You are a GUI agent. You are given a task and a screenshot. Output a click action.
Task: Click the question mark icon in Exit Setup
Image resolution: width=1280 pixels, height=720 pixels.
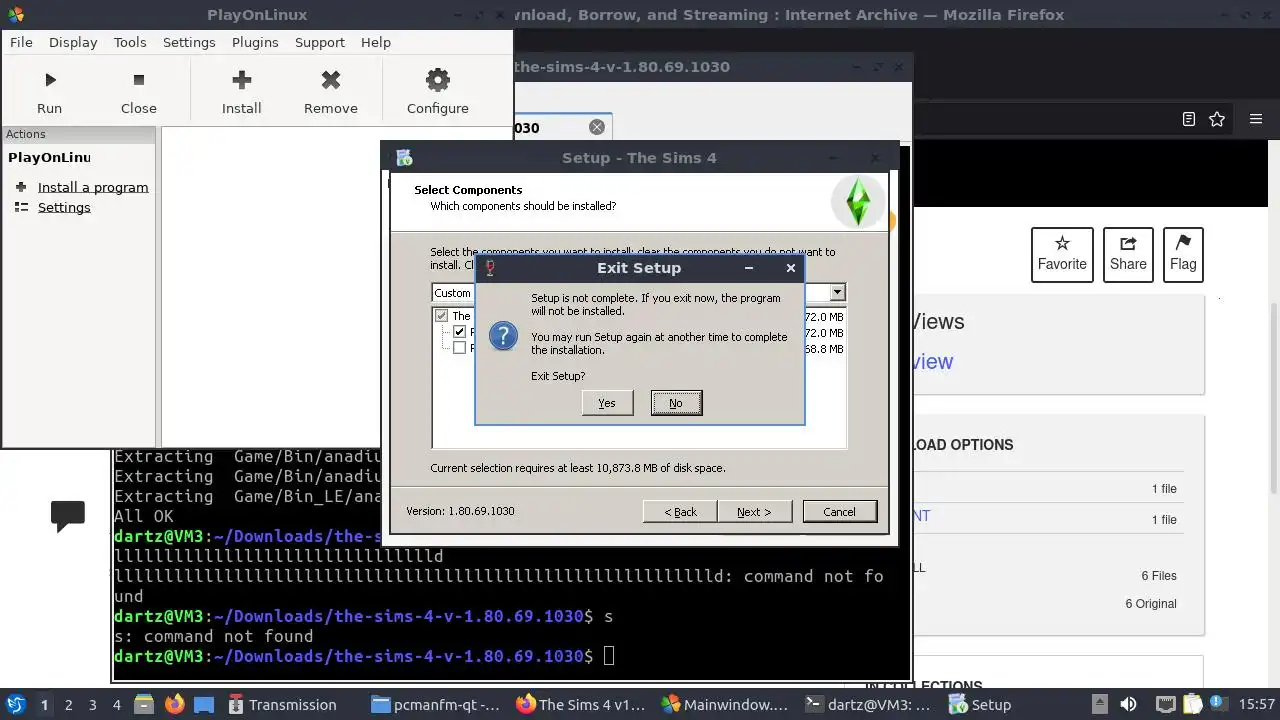click(x=503, y=336)
